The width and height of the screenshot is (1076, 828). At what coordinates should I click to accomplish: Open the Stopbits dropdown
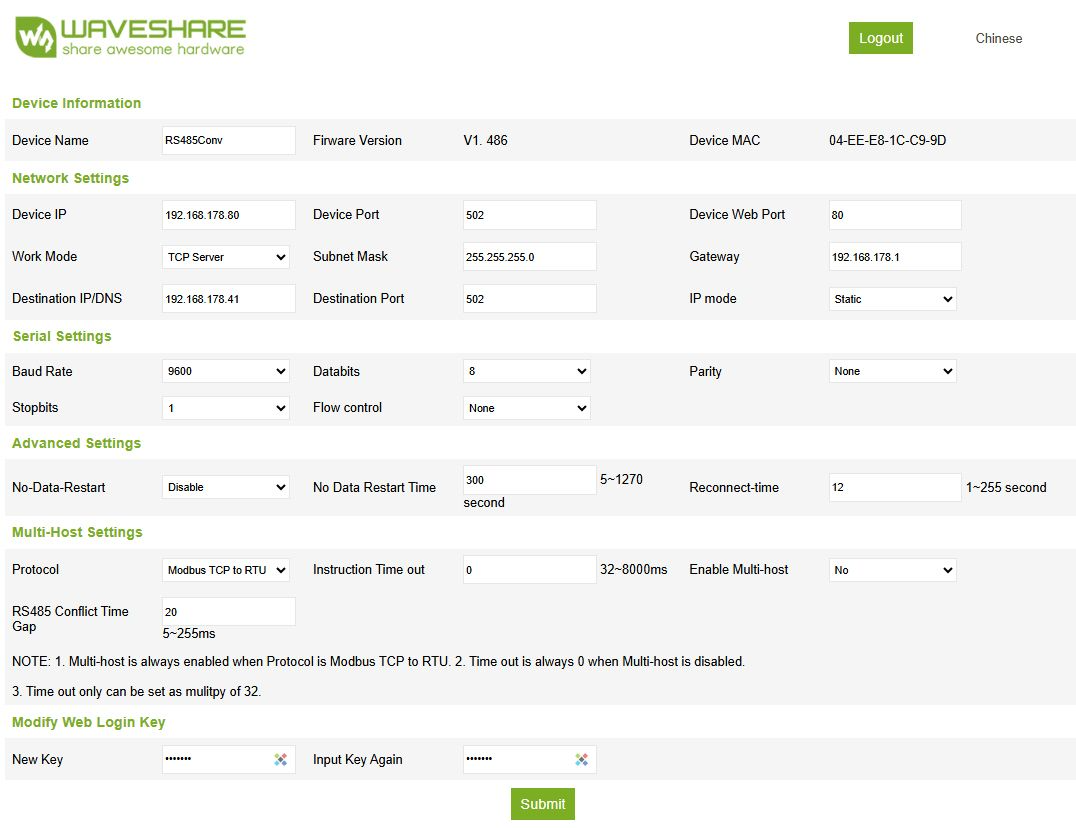click(x=225, y=407)
